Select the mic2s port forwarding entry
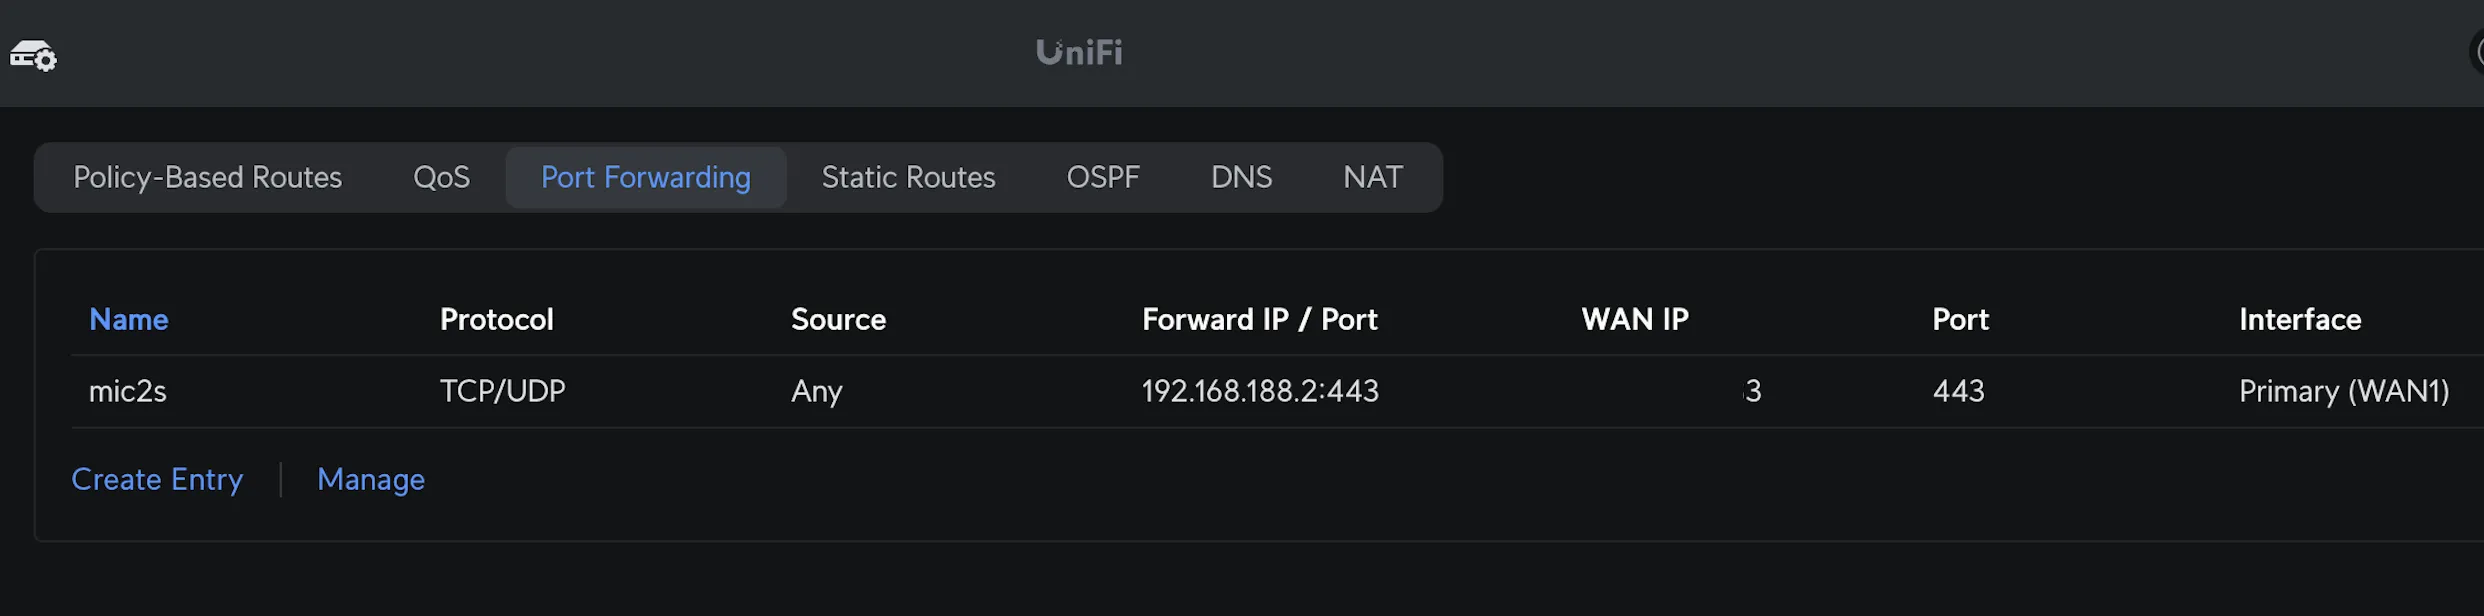Screen dimensions: 2484x616 click(128, 391)
